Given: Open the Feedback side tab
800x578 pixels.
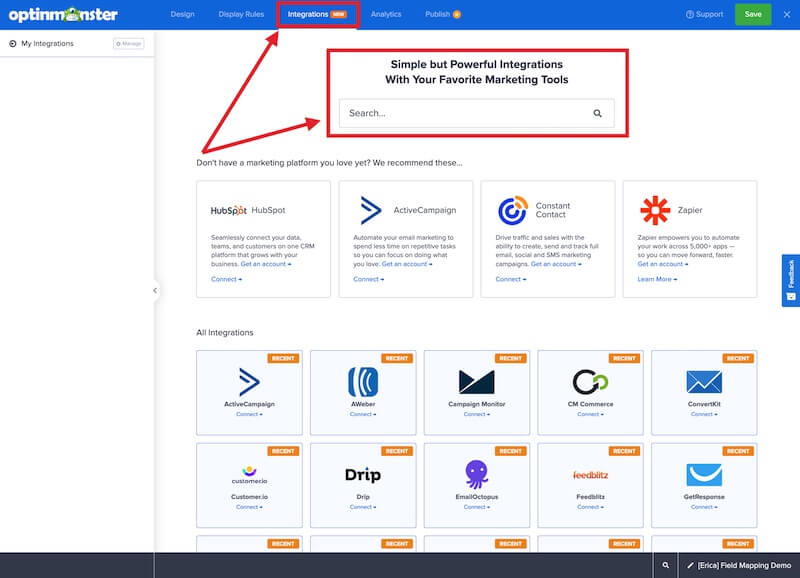Looking at the screenshot, I should [790, 281].
